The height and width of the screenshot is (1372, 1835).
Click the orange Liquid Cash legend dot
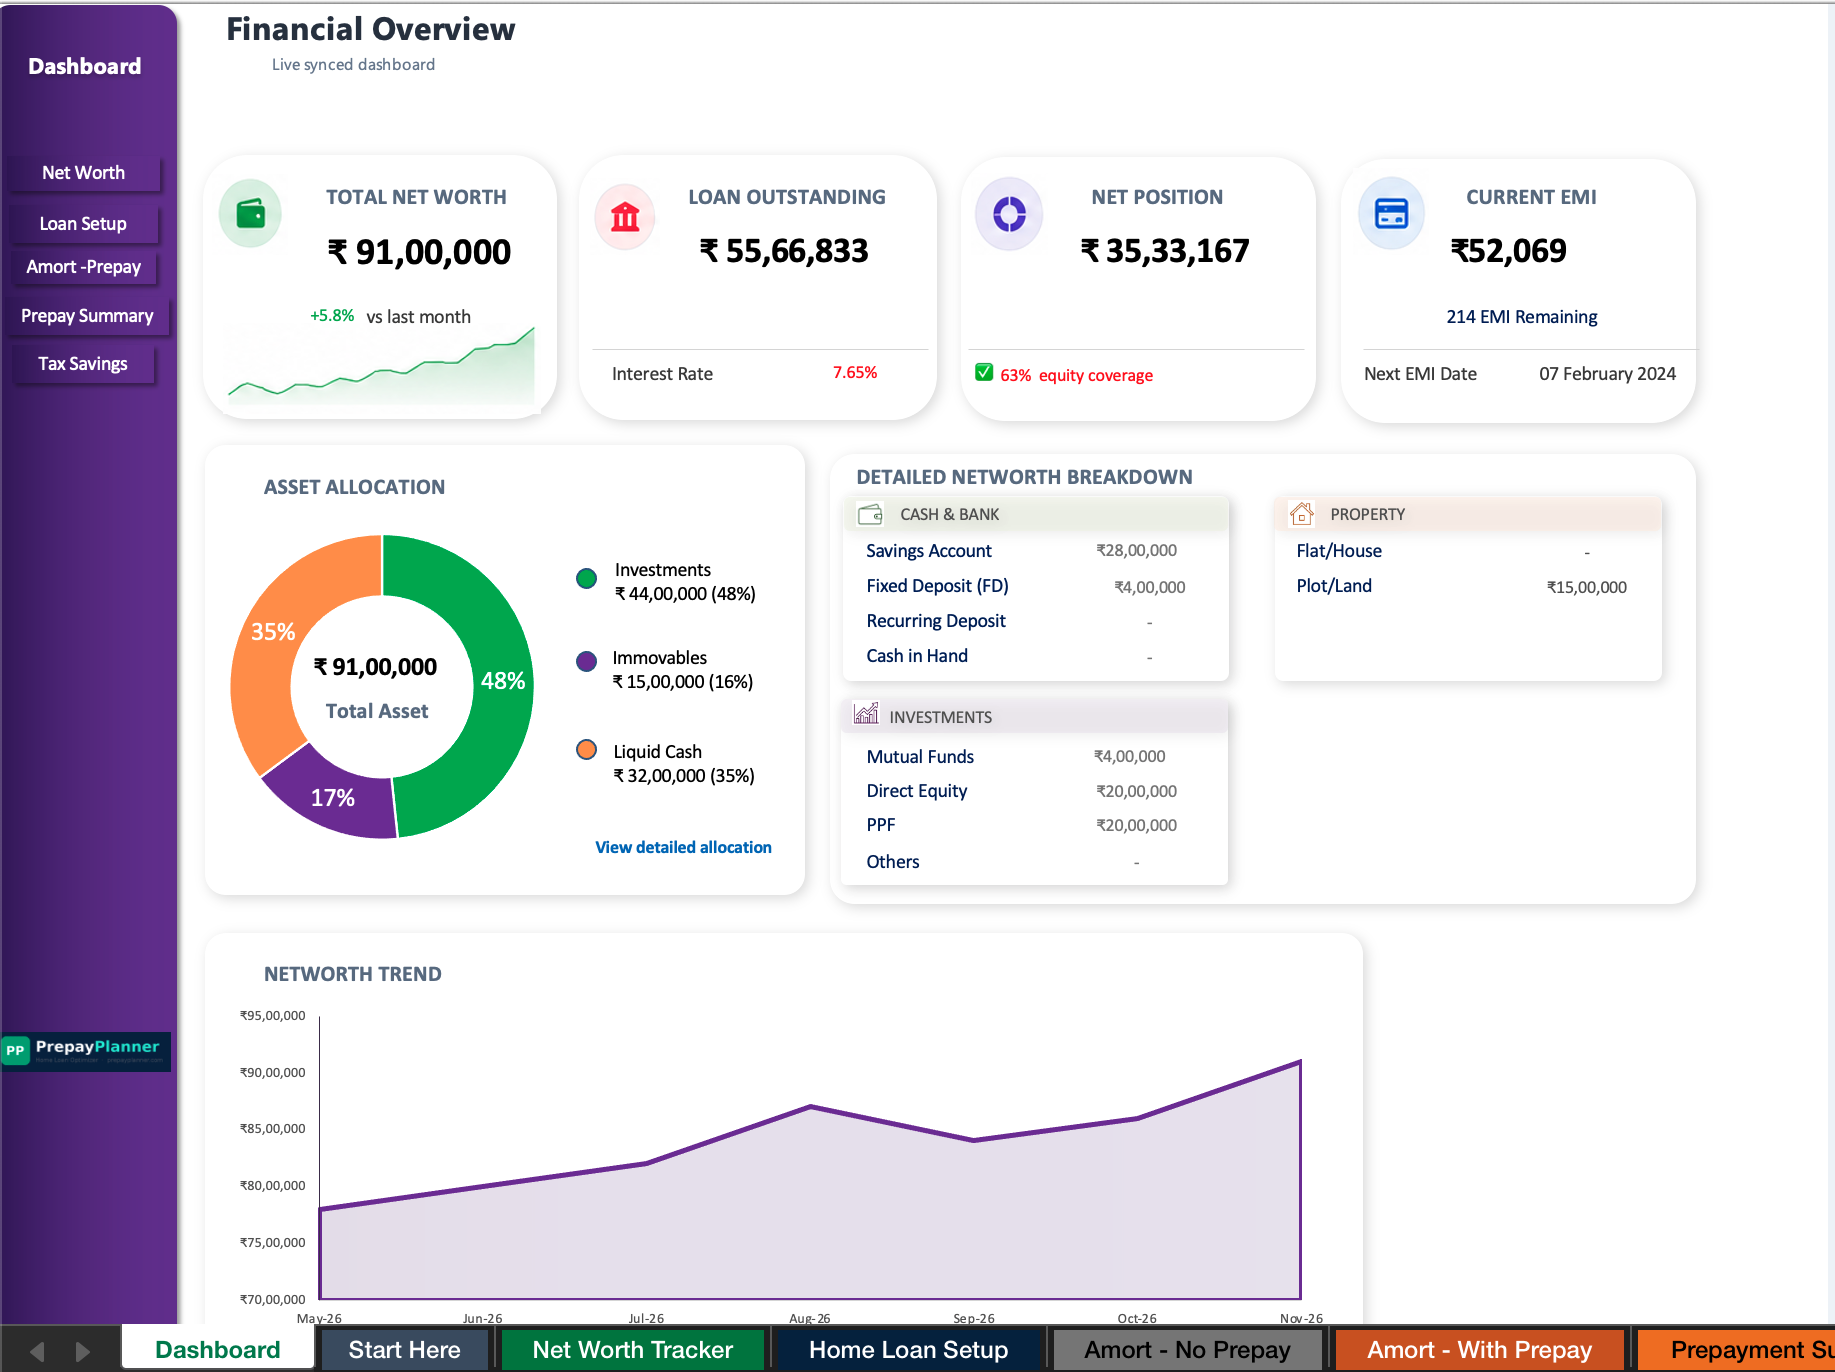tap(587, 750)
